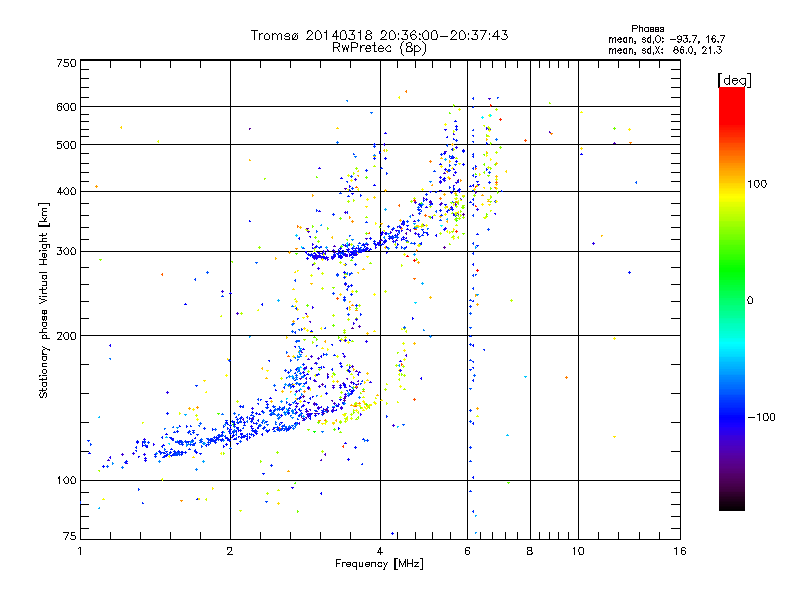Click the "Stationary phase Virtual Height [km]" axis label

tap(44, 300)
